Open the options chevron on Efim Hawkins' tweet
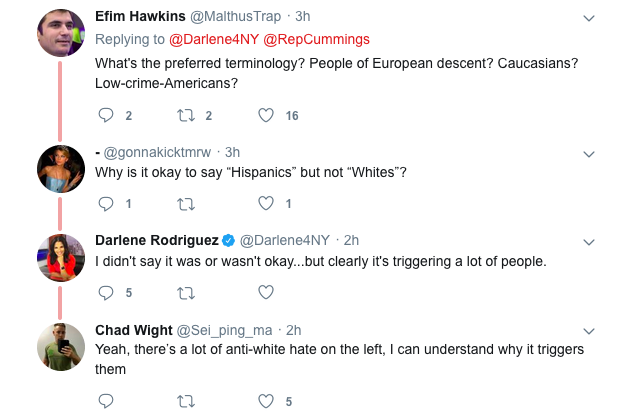 point(589,19)
